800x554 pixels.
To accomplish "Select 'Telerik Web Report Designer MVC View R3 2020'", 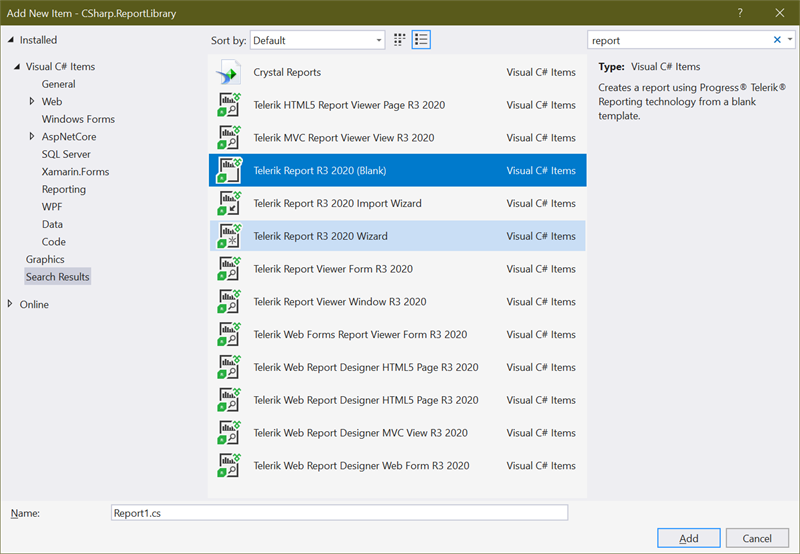I will coord(360,433).
